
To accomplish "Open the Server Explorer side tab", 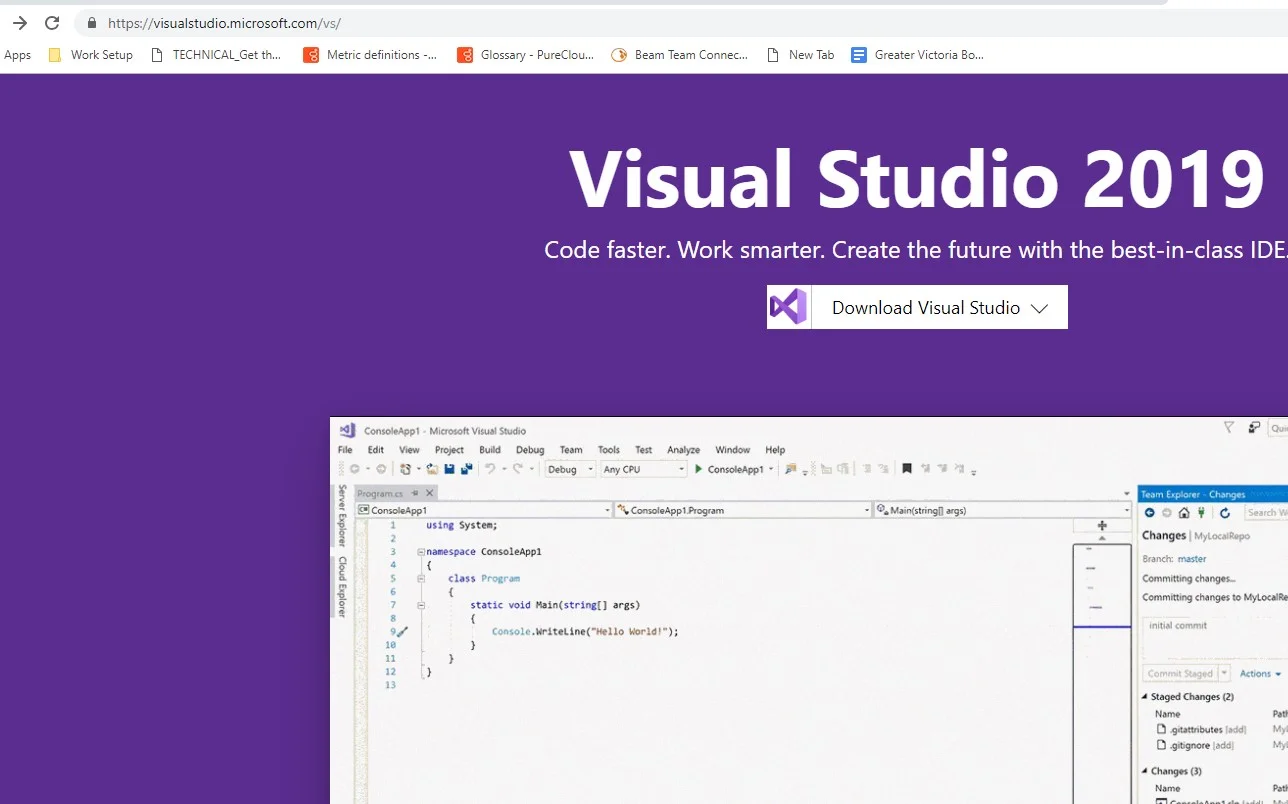I will 342,514.
